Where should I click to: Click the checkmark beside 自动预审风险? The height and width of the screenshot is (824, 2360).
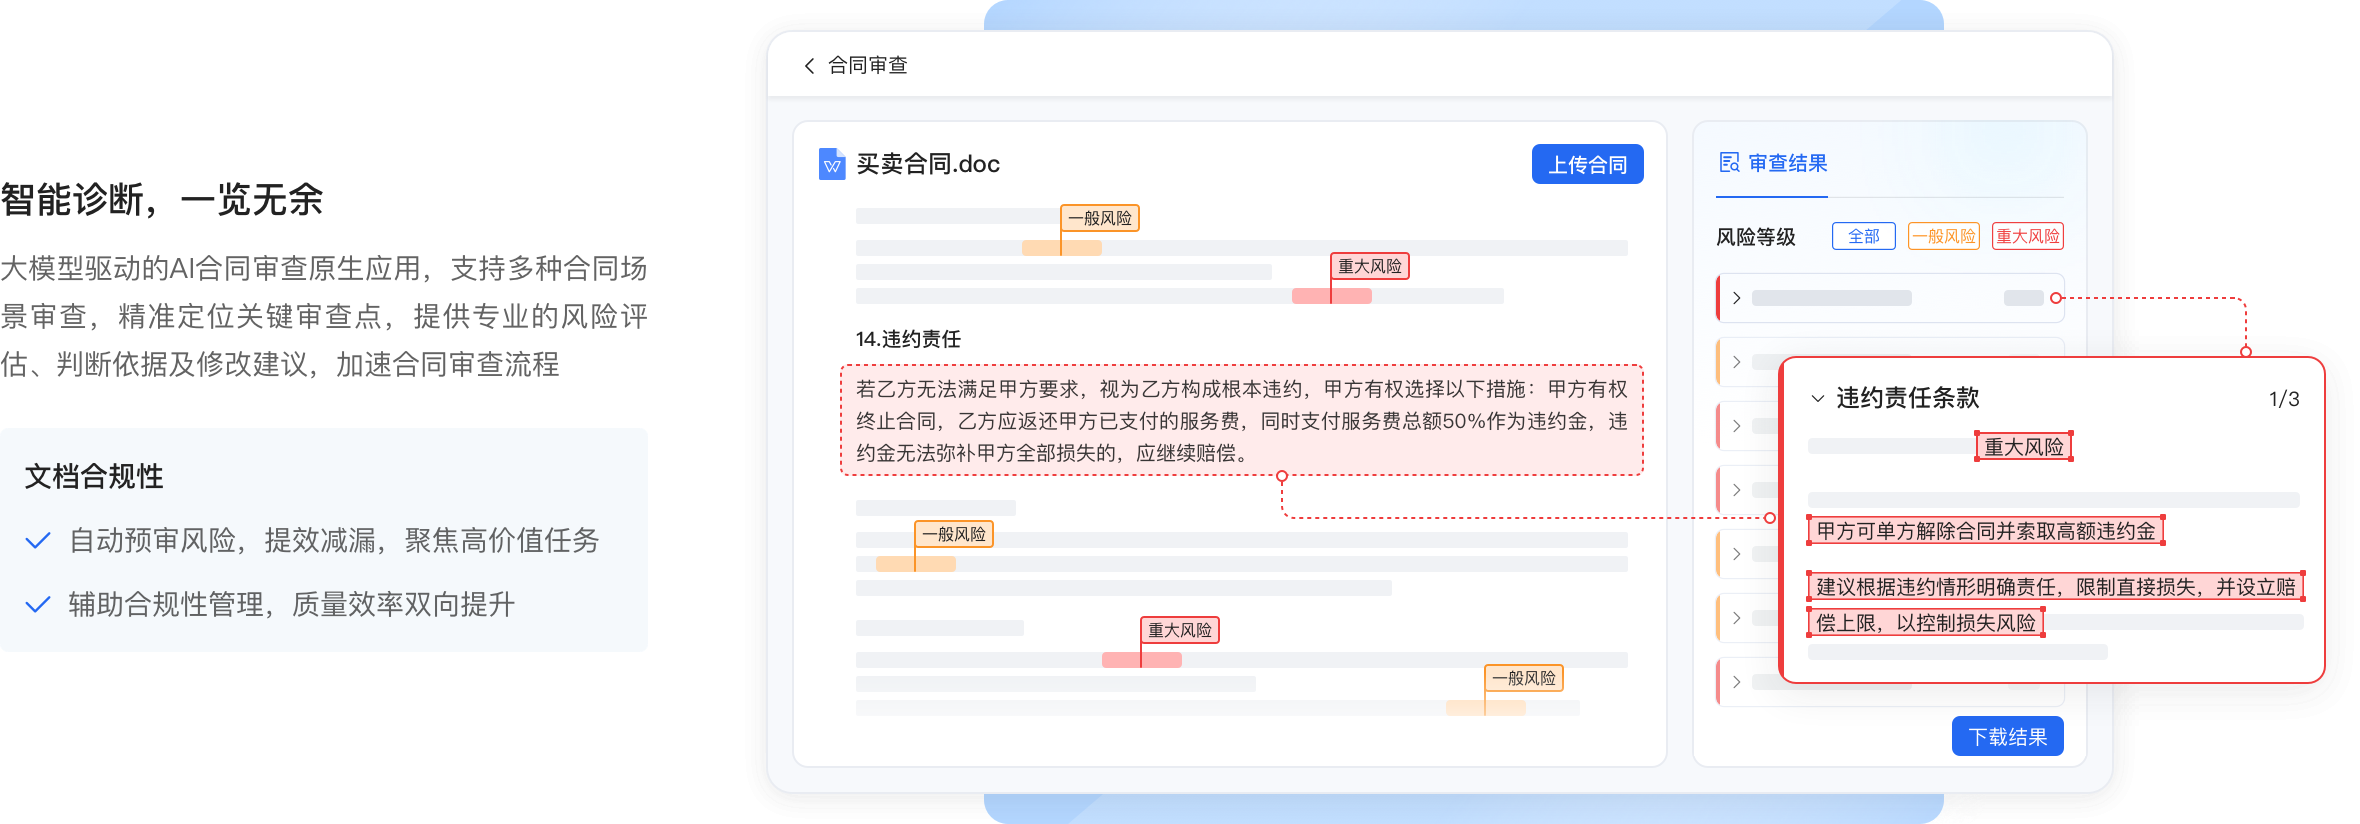pyautogui.click(x=38, y=541)
